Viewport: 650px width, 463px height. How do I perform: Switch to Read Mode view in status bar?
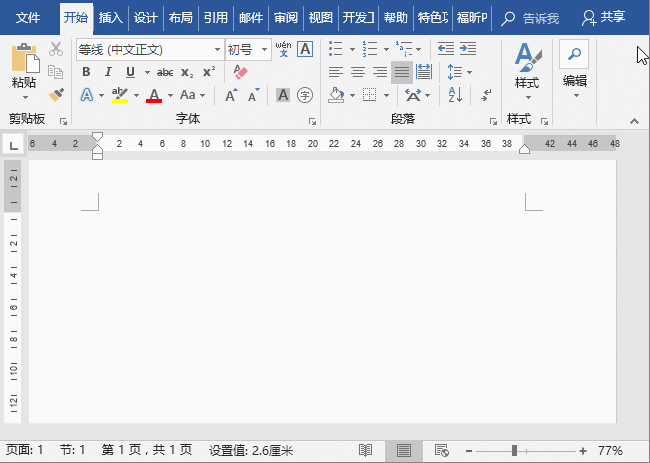(x=366, y=451)
